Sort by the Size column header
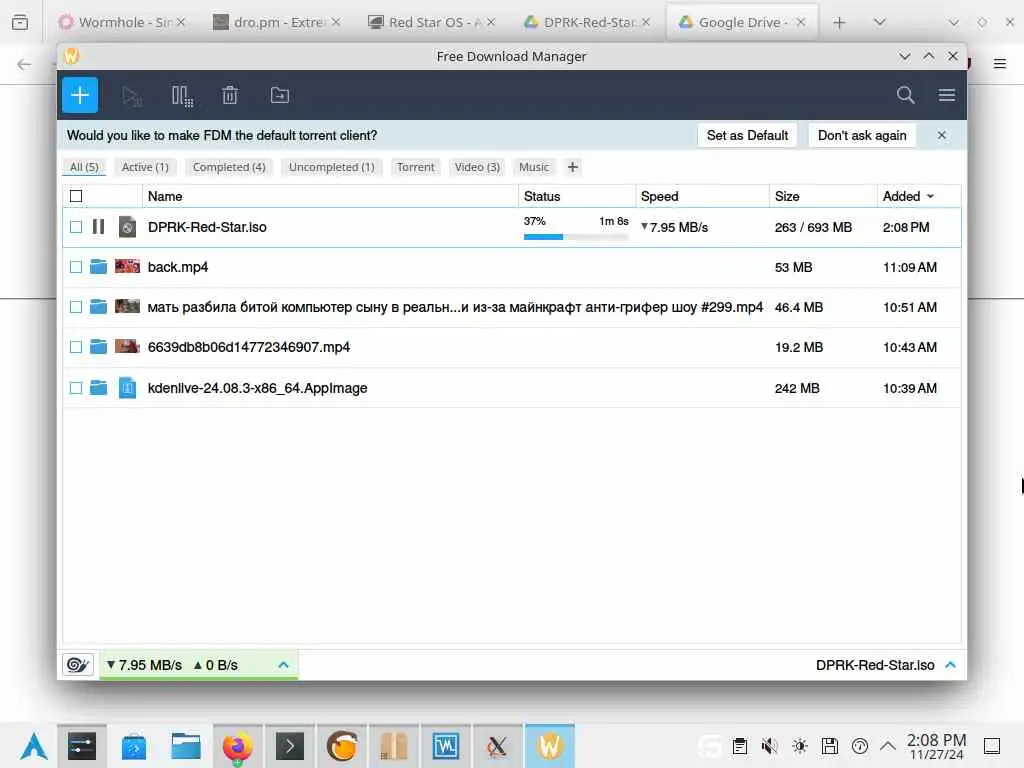 (x=823, y=196)
